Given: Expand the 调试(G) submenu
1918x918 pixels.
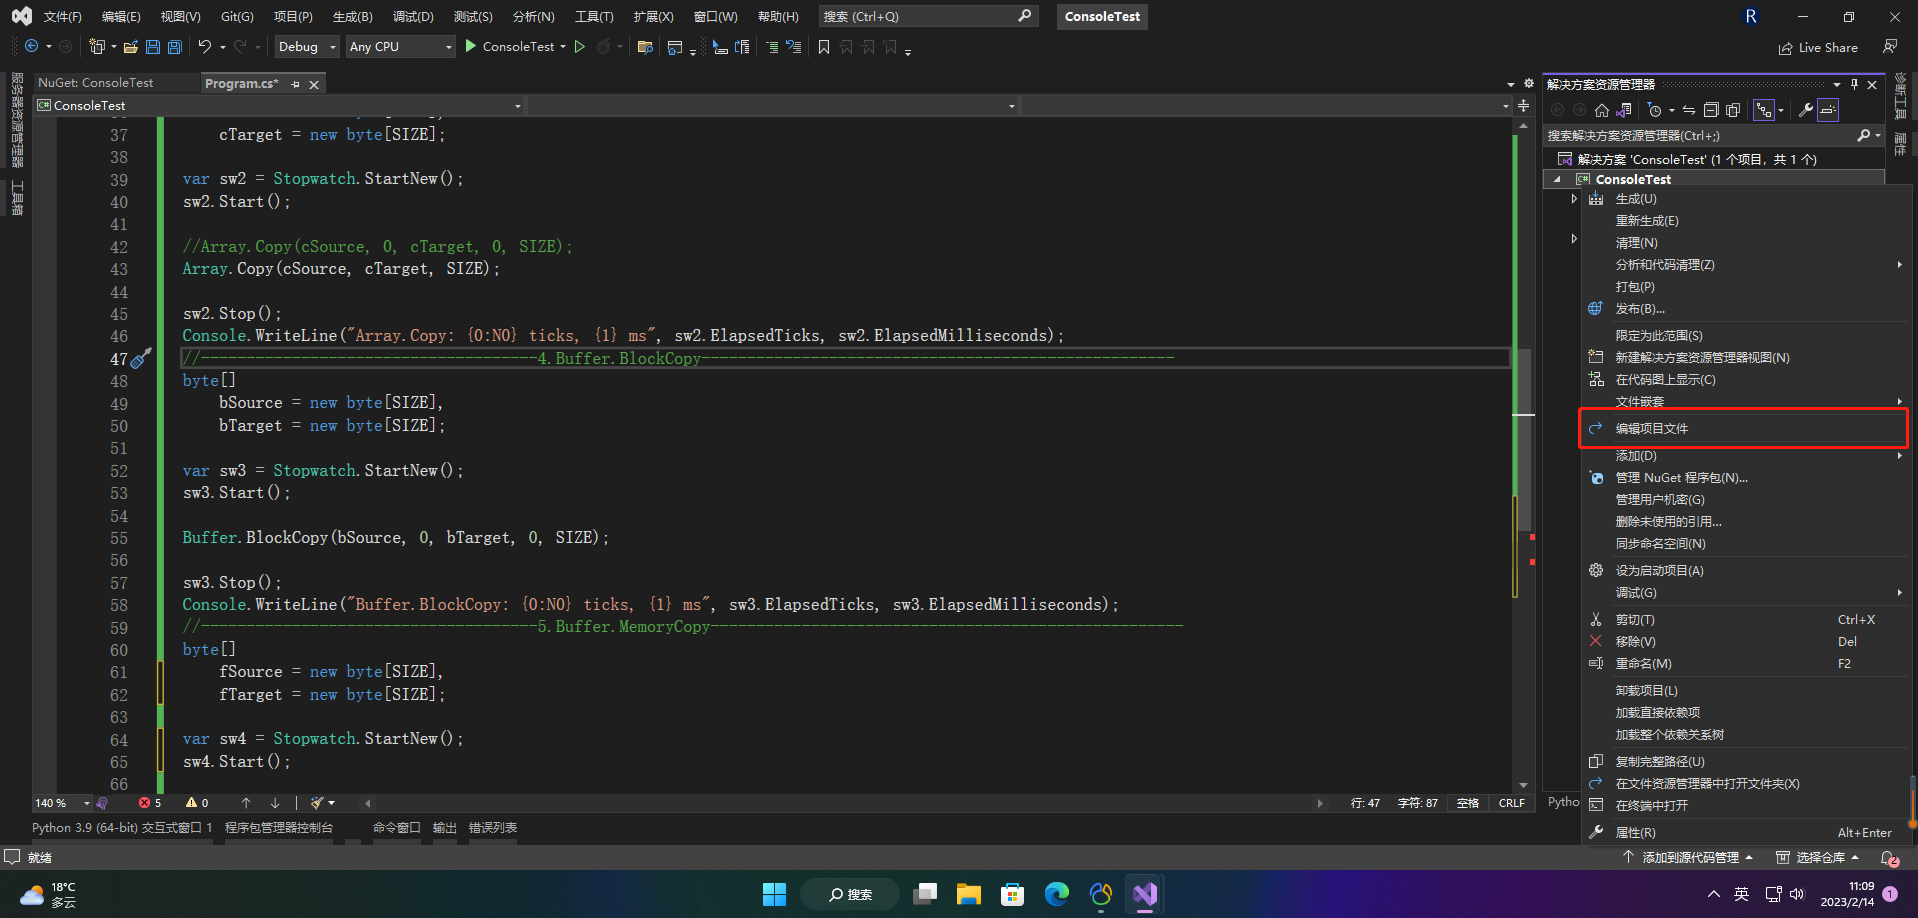Looking at the screenshot, I should point(1745,593).
